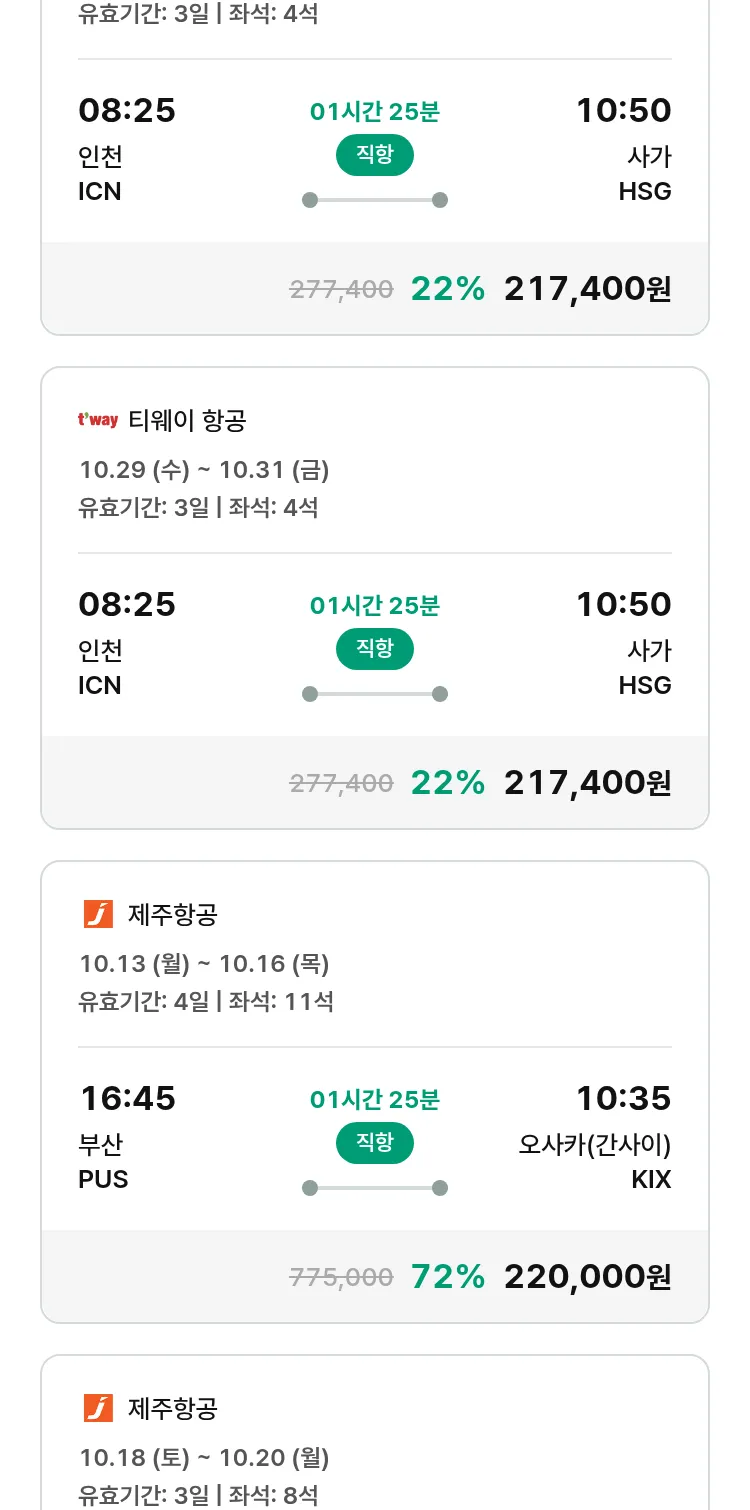Tap the crossed-out 775,000 original price
Screen dimensions: 750x1510
click(341, 1277)
